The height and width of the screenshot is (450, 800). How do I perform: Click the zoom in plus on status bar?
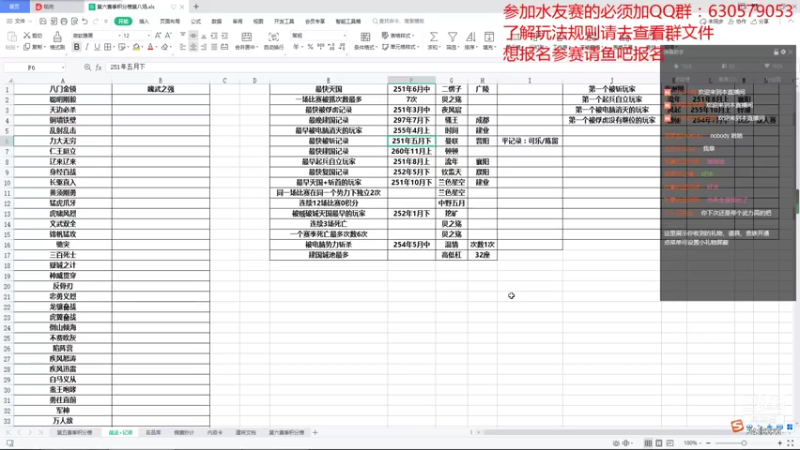pos(780,443)
